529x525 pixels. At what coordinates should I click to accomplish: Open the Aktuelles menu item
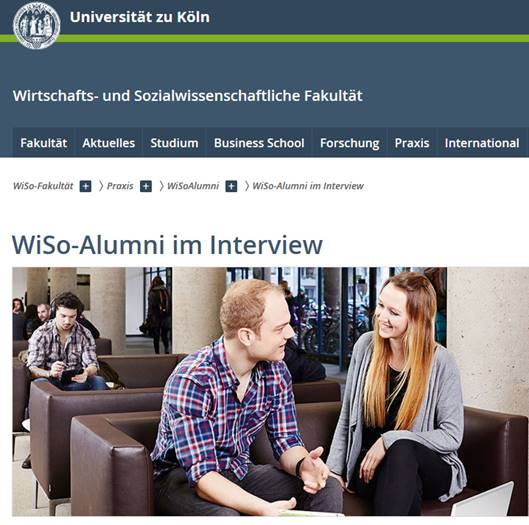[109, 143]
